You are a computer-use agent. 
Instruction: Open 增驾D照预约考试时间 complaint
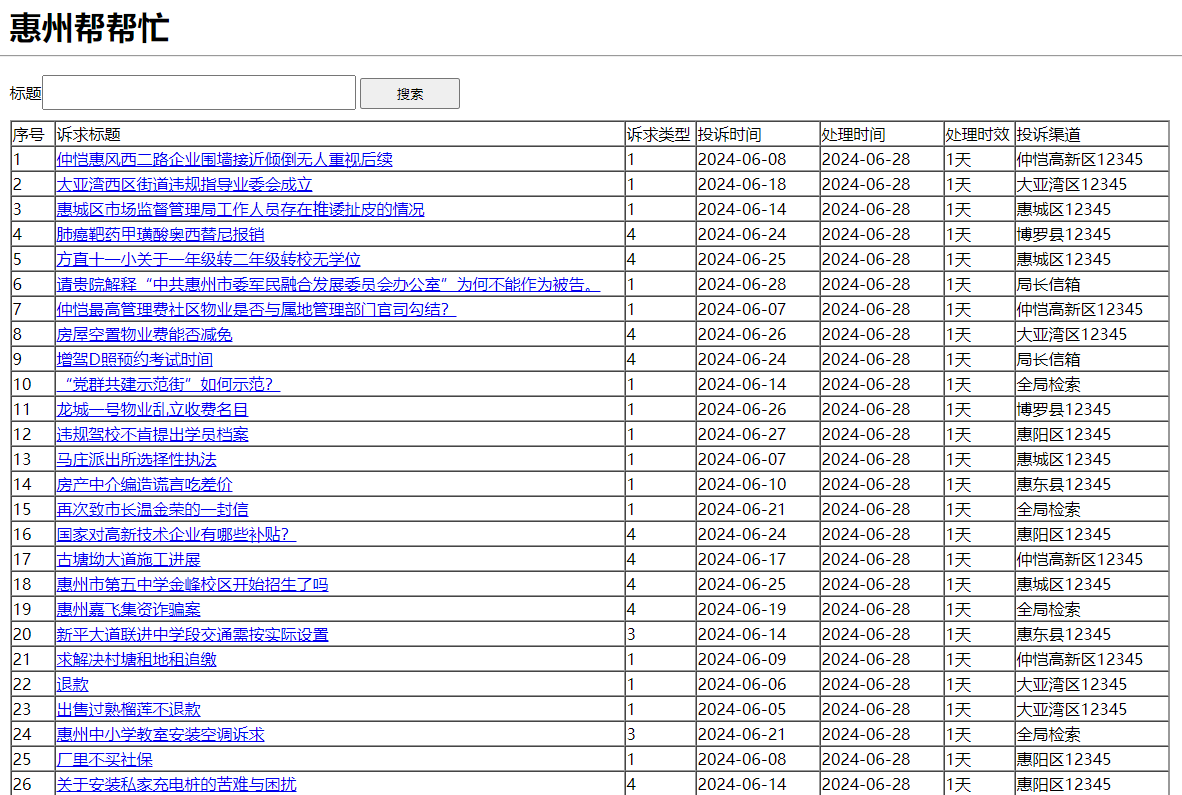[x=134, y=359]
